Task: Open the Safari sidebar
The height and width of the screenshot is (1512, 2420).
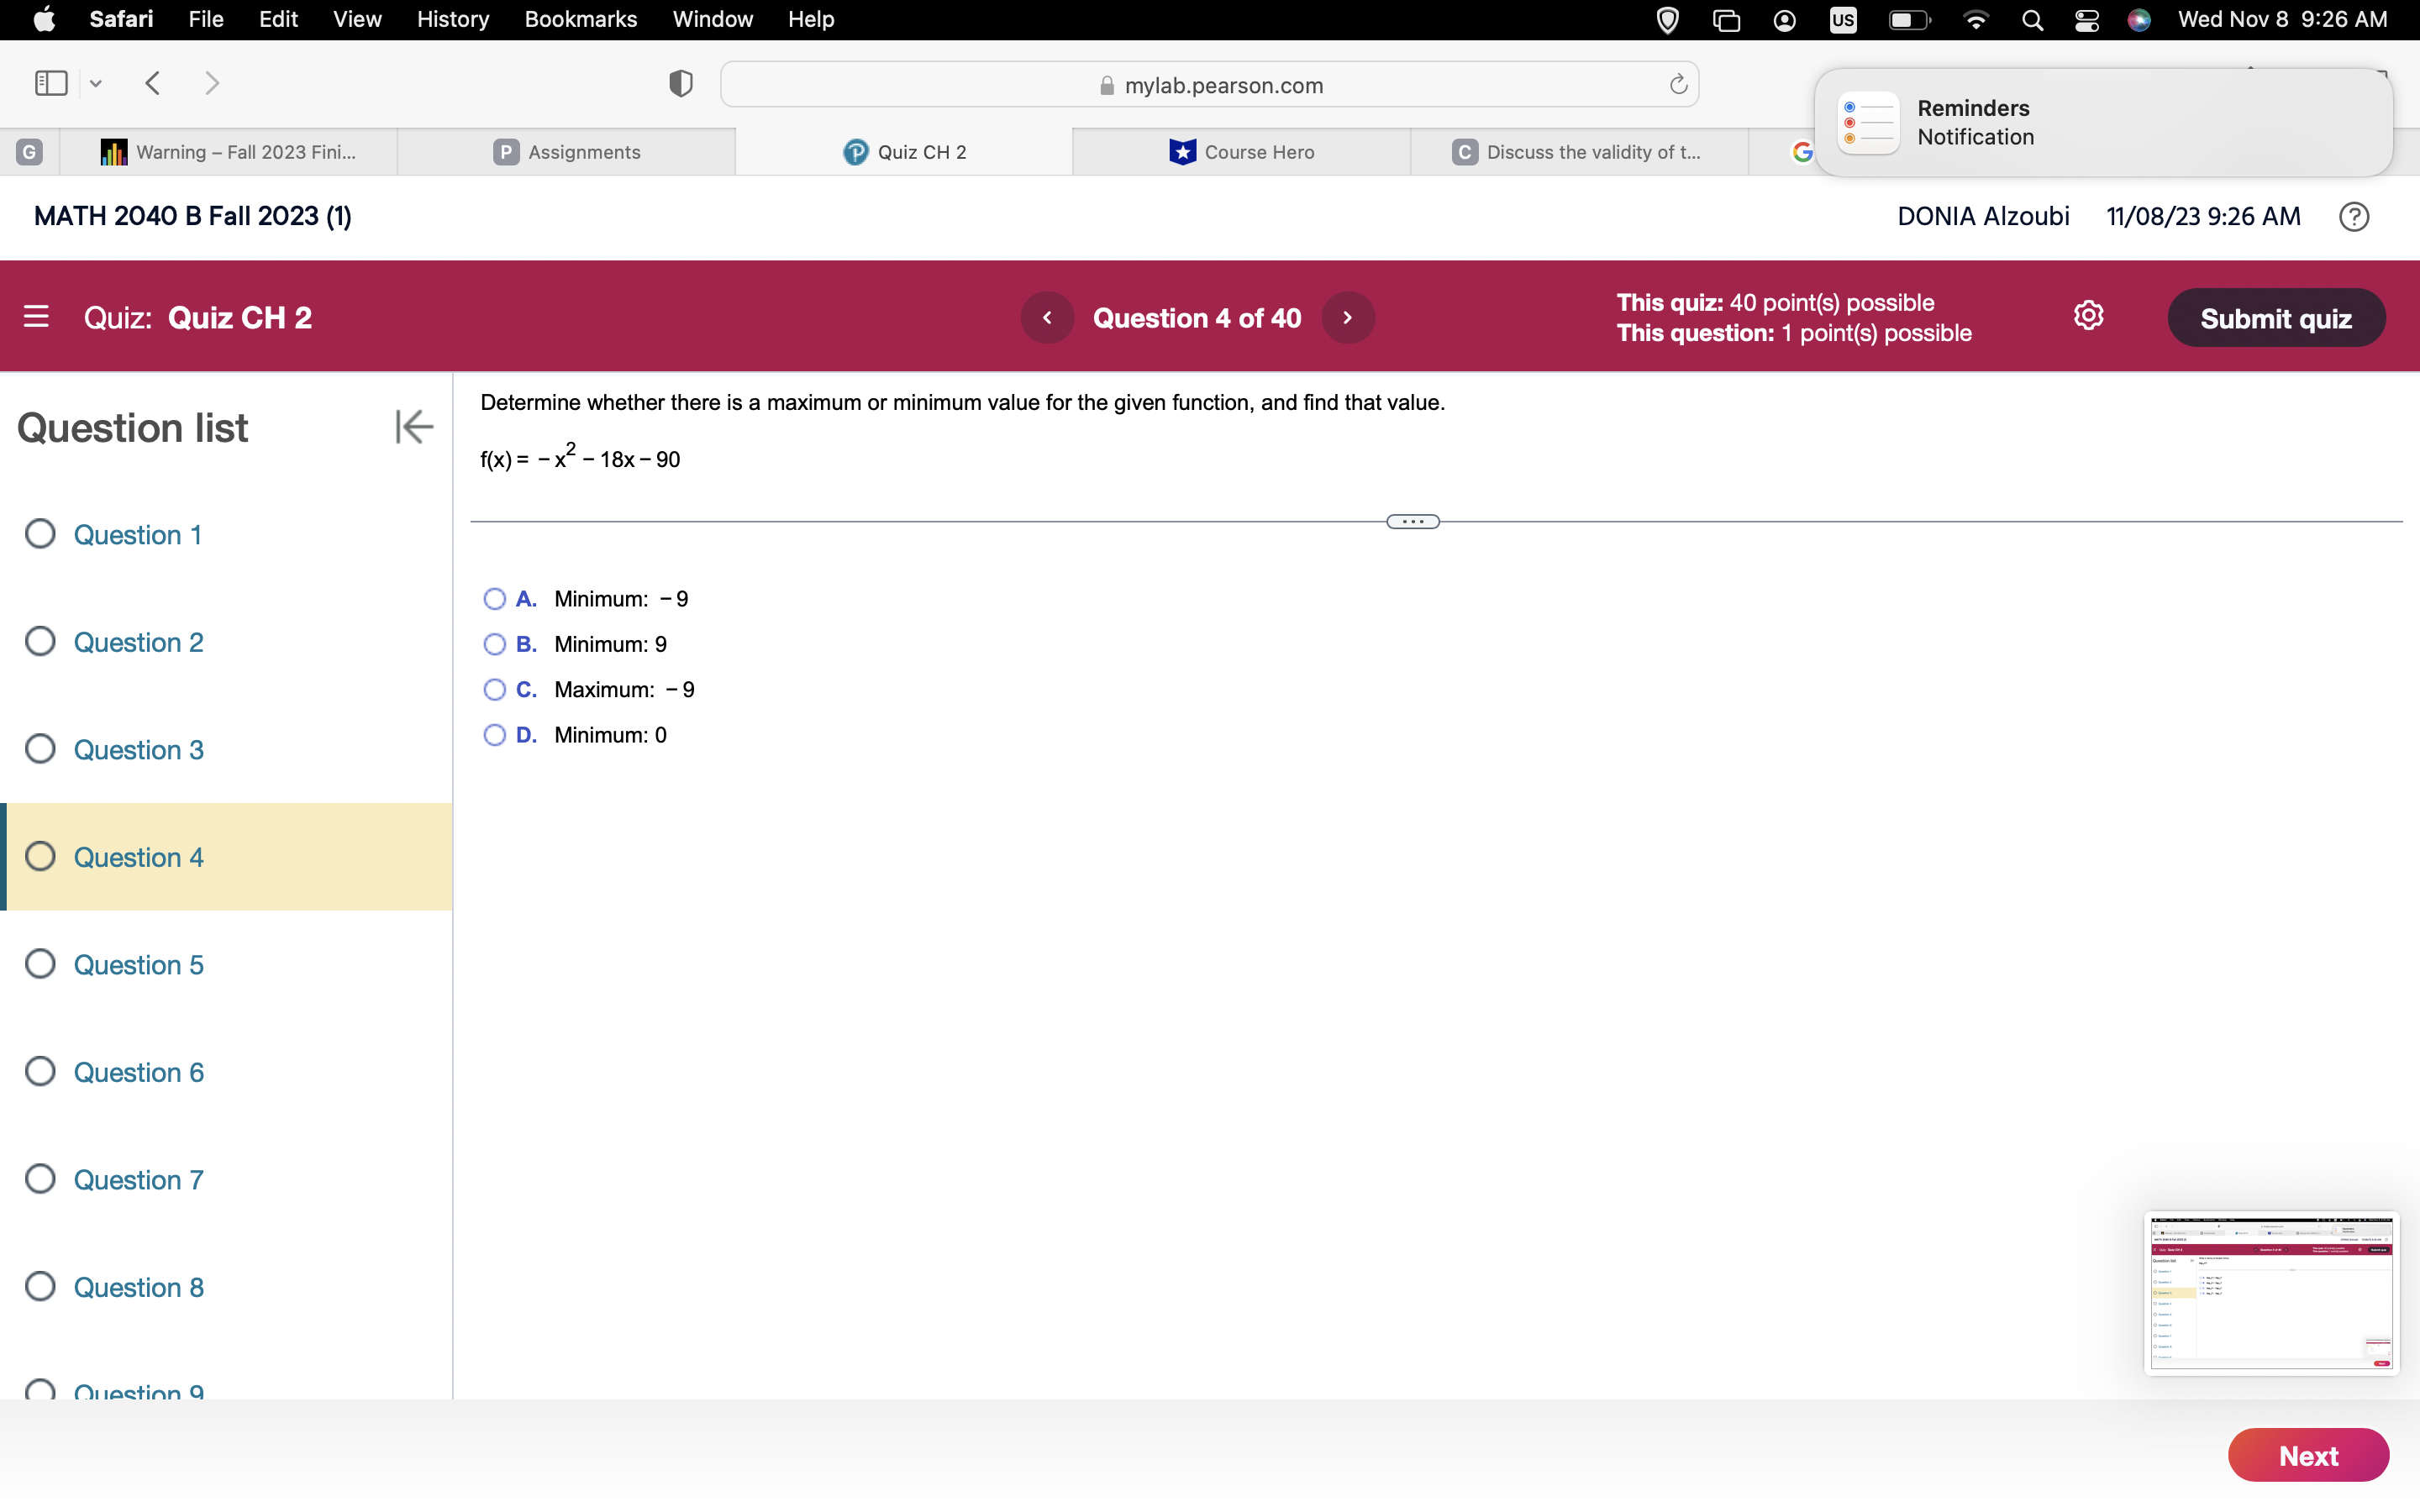Action: [x=49, y=83]
